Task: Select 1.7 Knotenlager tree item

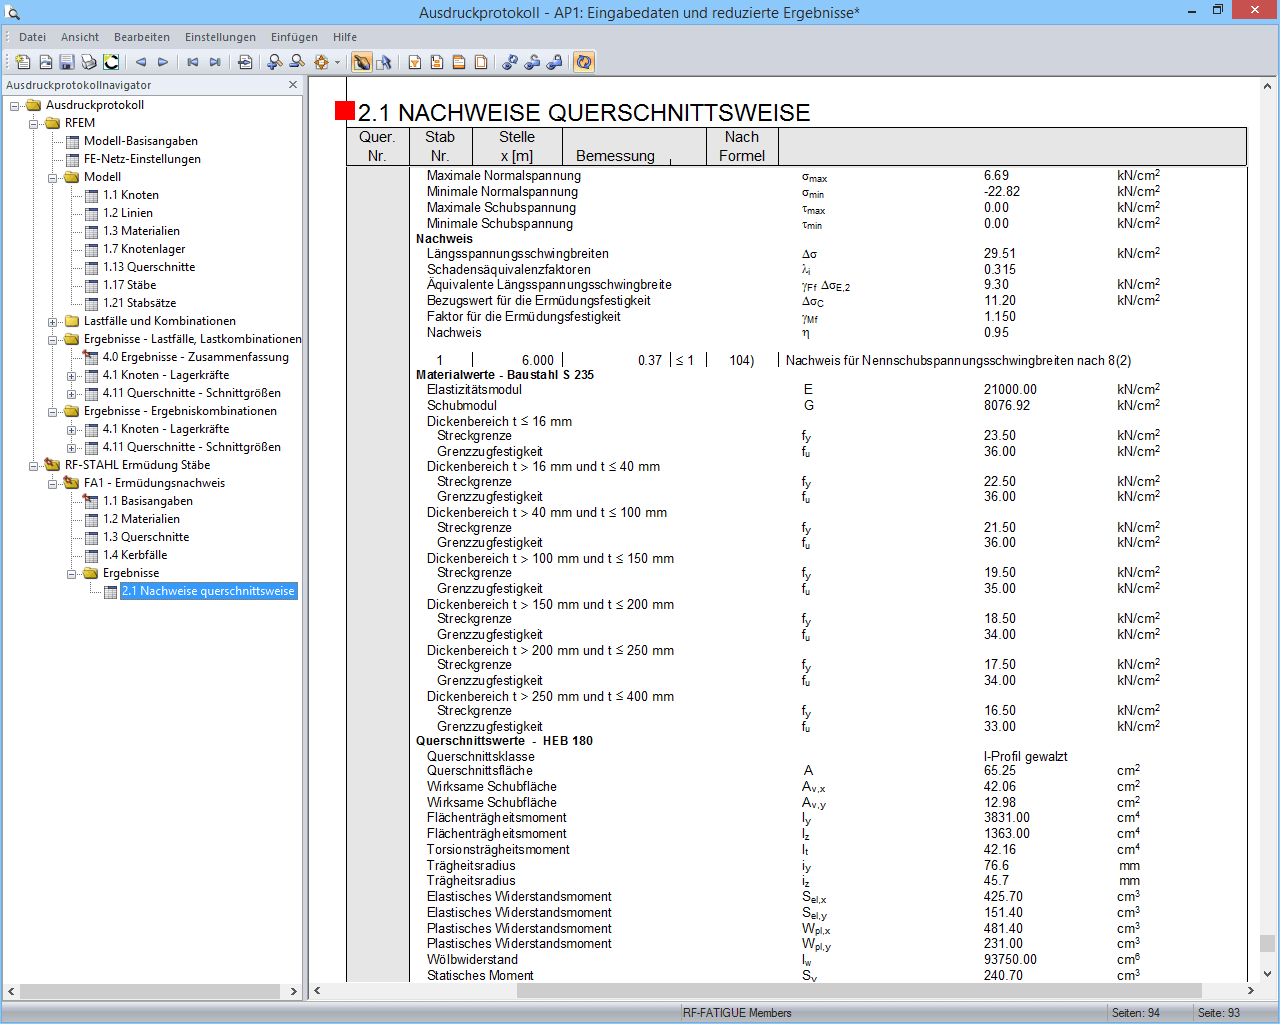Action: (x=144, y=249)
